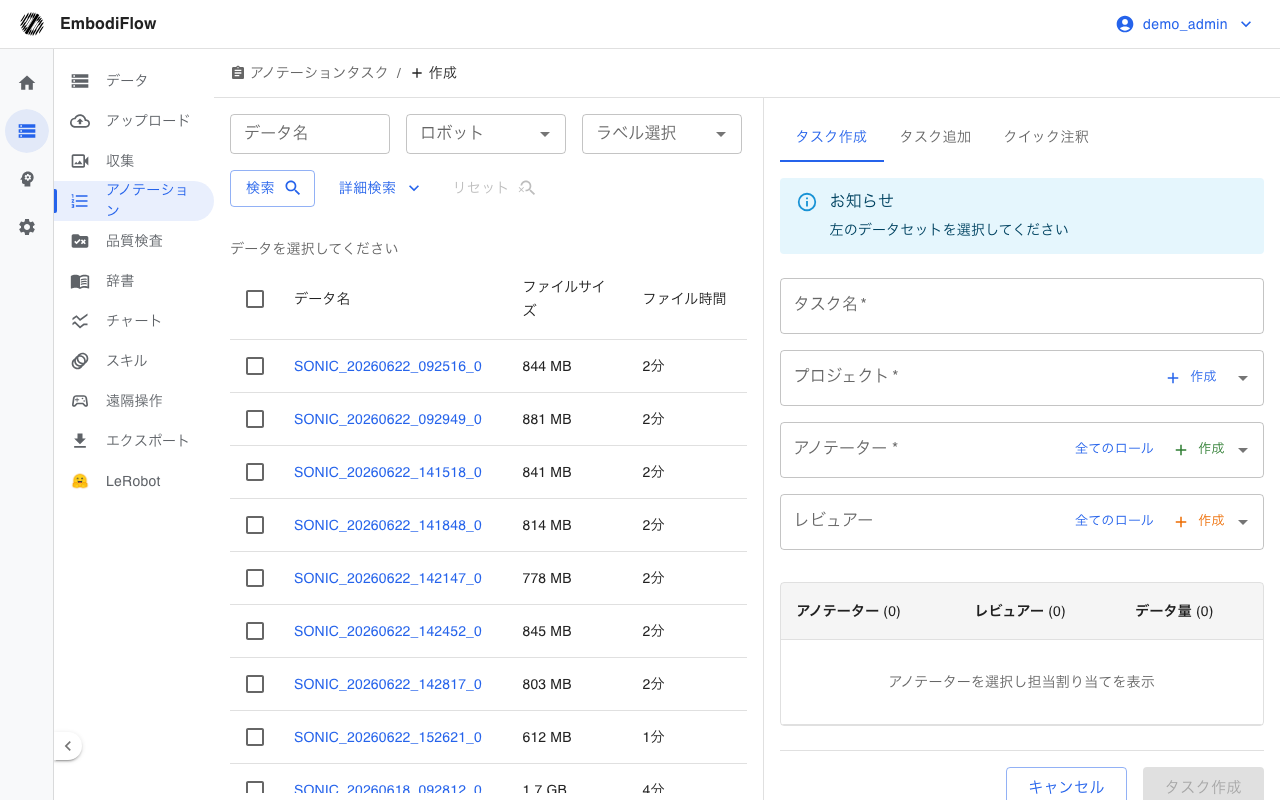Viewport: 1280px width, 800px height.
Task: Open the AI head icon in the left rail
Action: coord(27,179)
